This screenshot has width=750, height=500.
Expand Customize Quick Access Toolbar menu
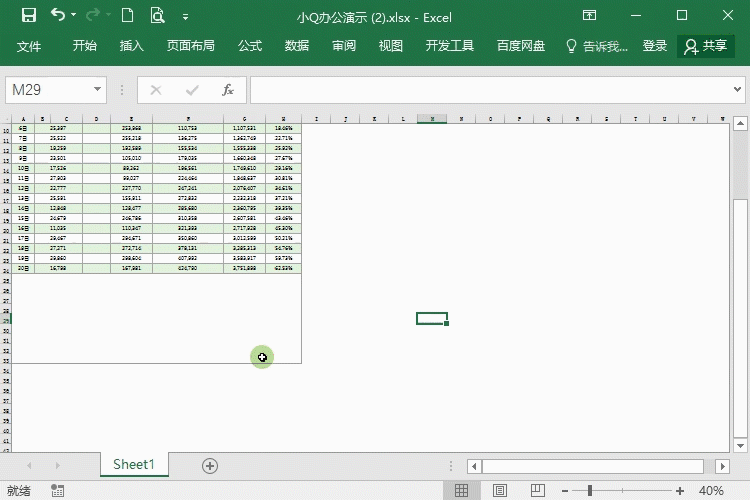(x=185, y=17)
